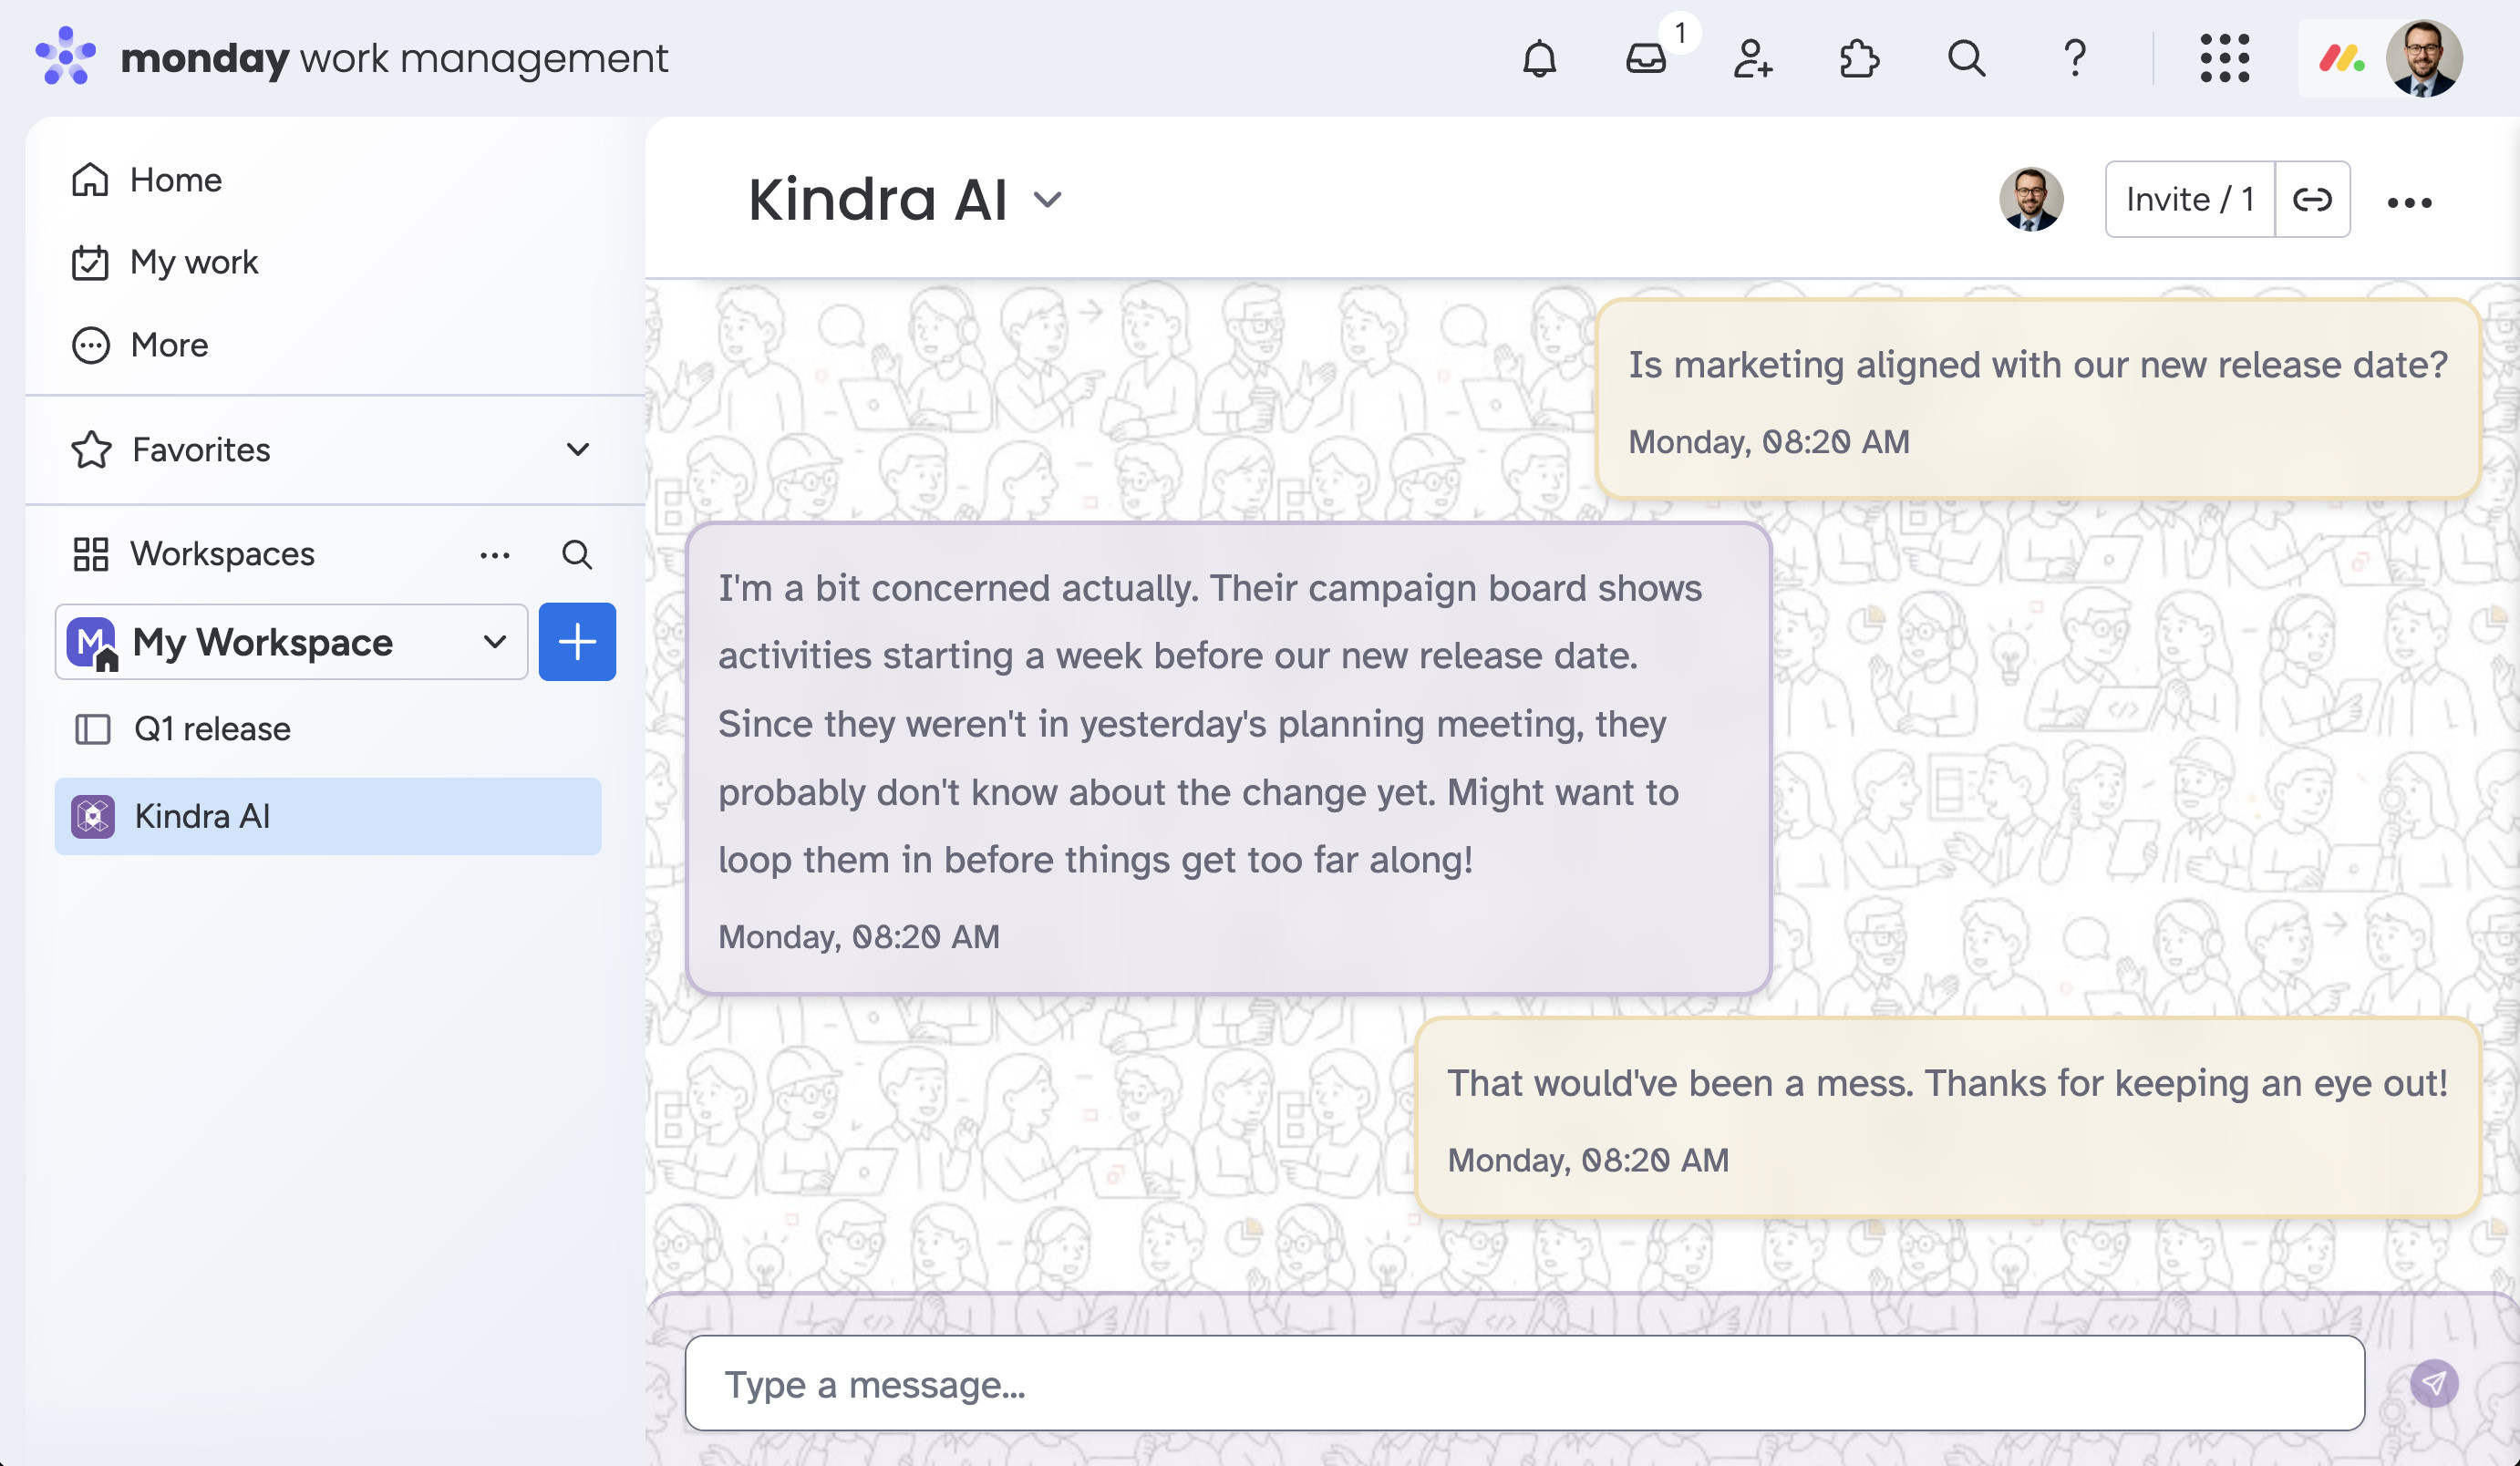2520x1466 pixels.
Task: Expand the Kindra AI title dropdown
Action: click(1047, 200)
